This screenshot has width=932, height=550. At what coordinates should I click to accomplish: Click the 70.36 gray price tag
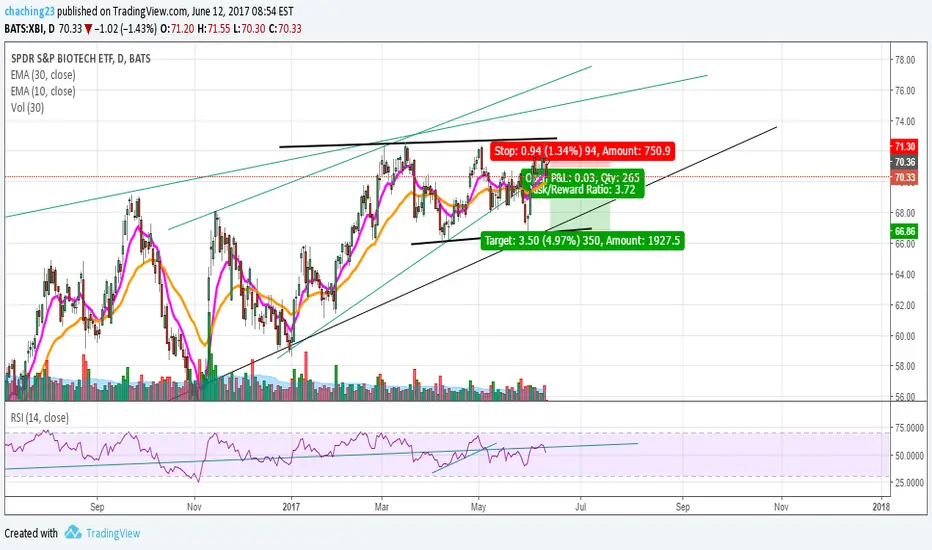tap(904, 162)
